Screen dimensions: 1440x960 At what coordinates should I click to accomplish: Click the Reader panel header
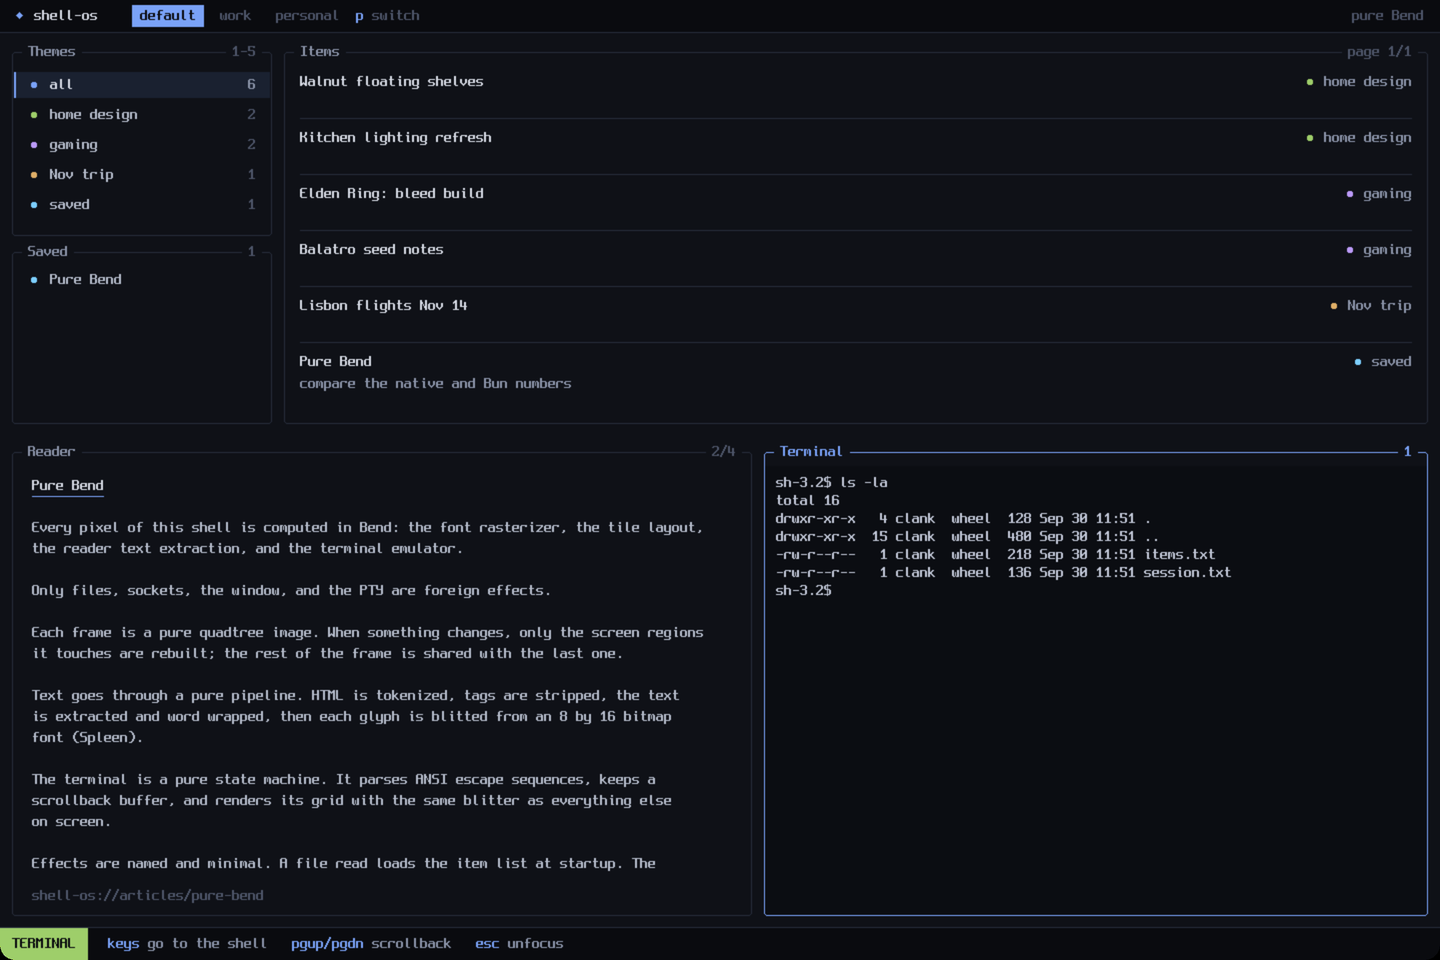point(51,452)
